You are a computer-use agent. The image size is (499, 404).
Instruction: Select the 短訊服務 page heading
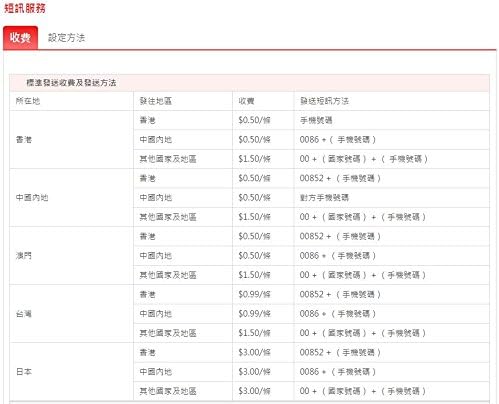(x=25, y=8)
